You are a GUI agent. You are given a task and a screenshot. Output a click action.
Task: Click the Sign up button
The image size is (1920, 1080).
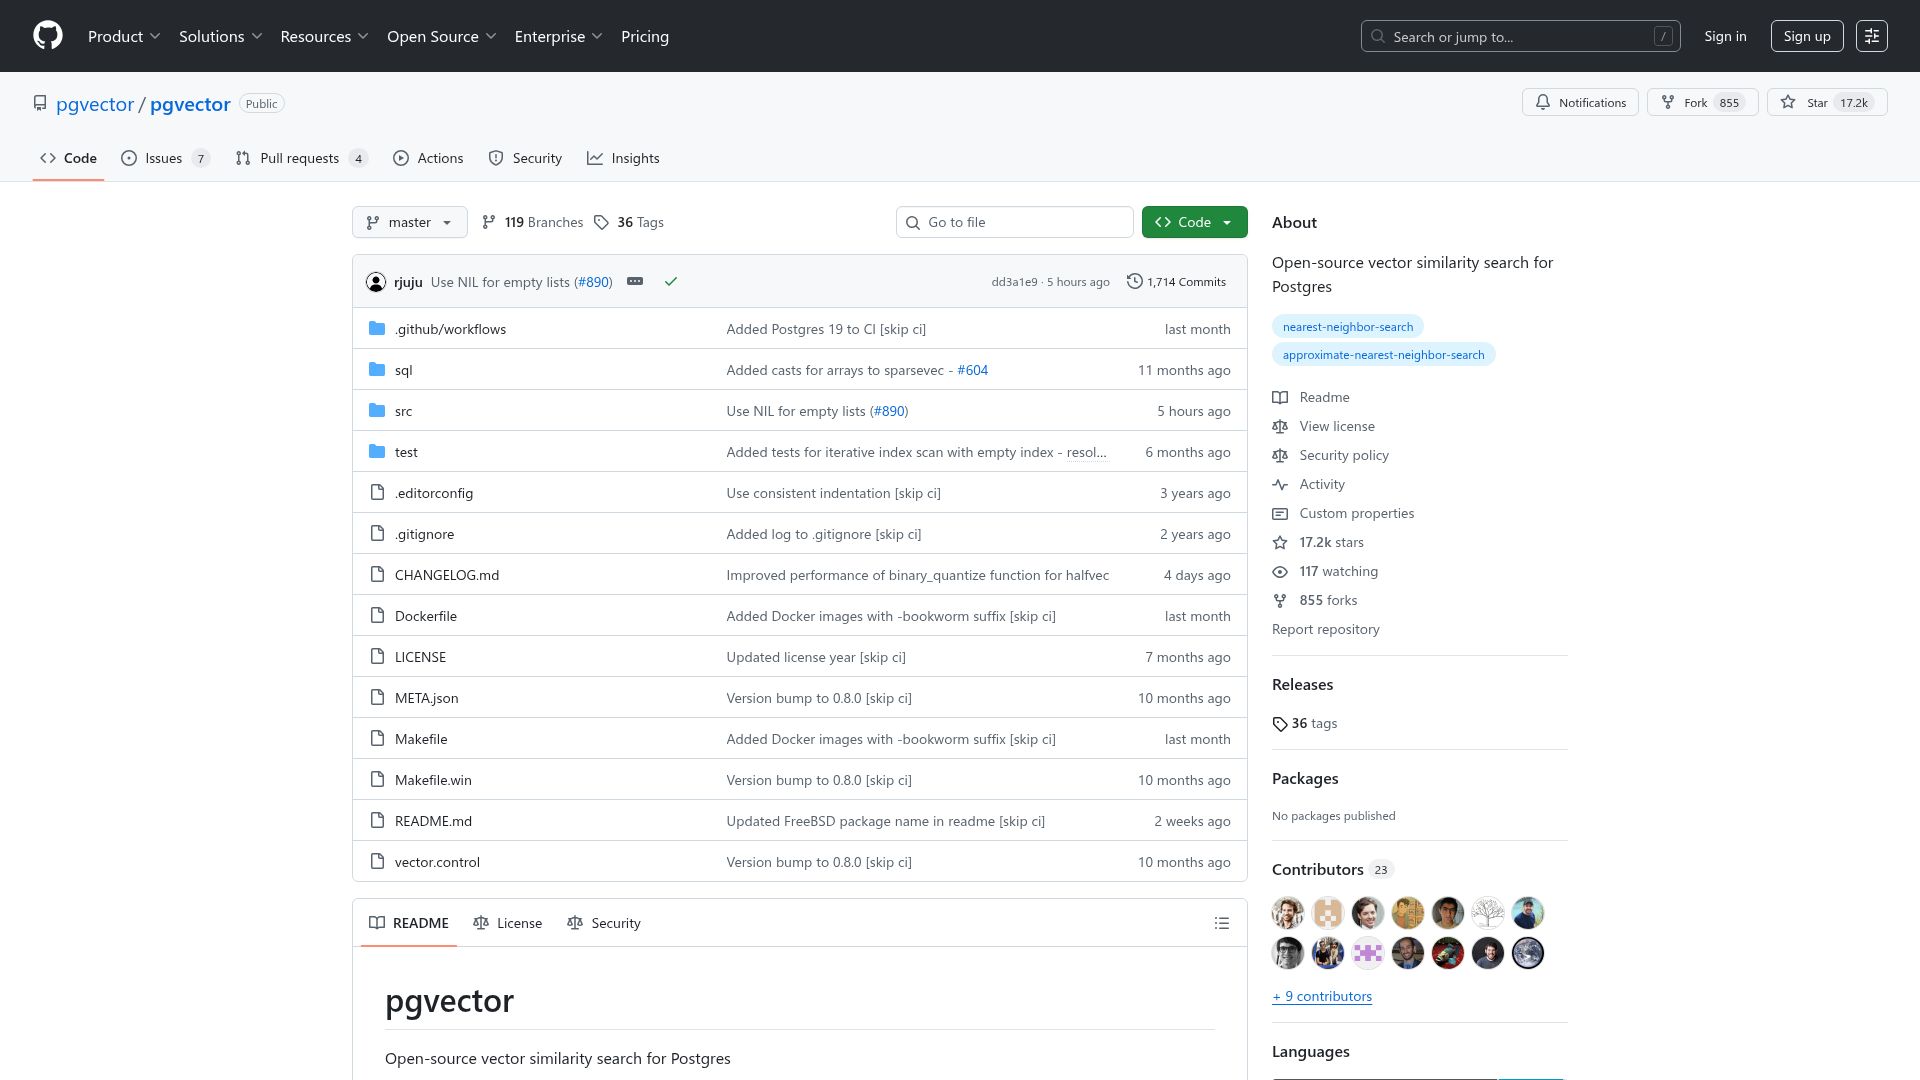pyautogui.click(x=1807, y=36)
